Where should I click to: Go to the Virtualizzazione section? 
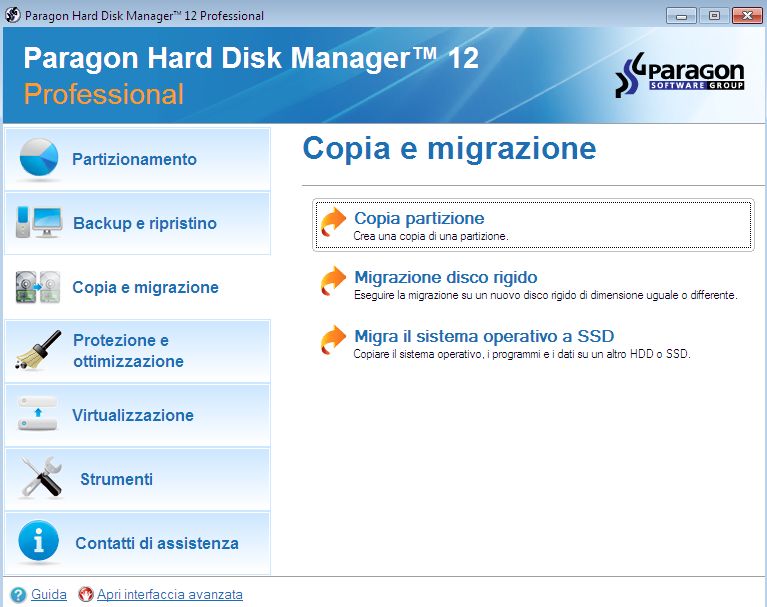click(137, 415)
